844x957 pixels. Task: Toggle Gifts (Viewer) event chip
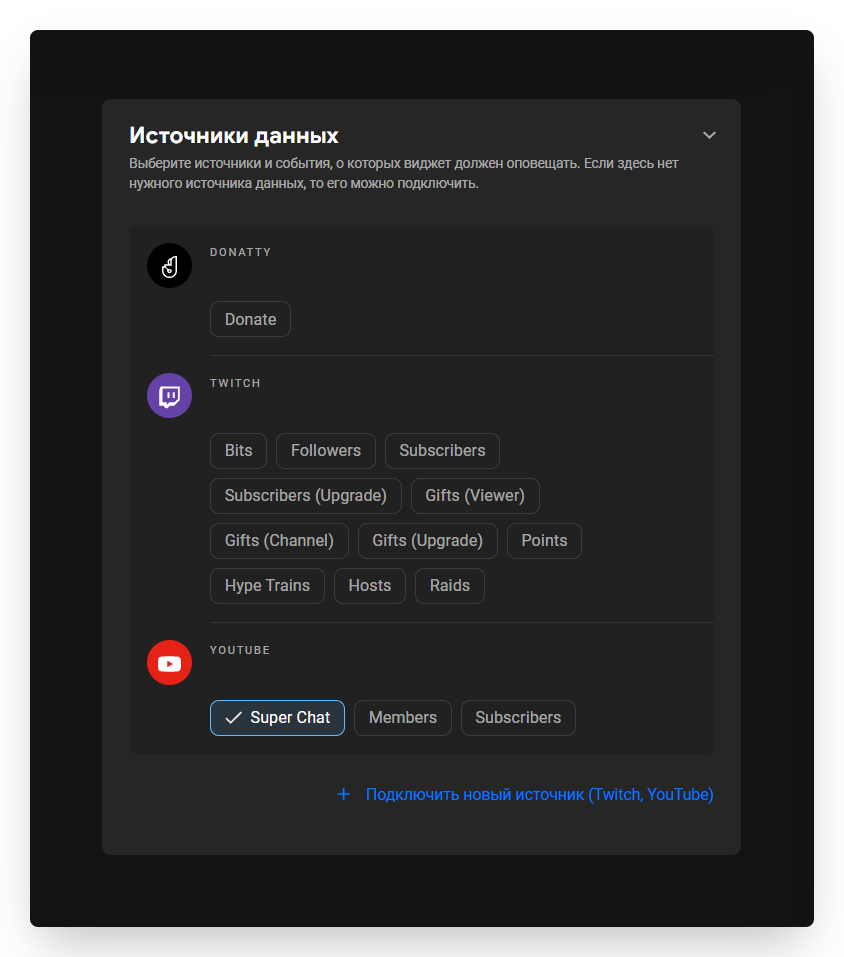(475, 496)
